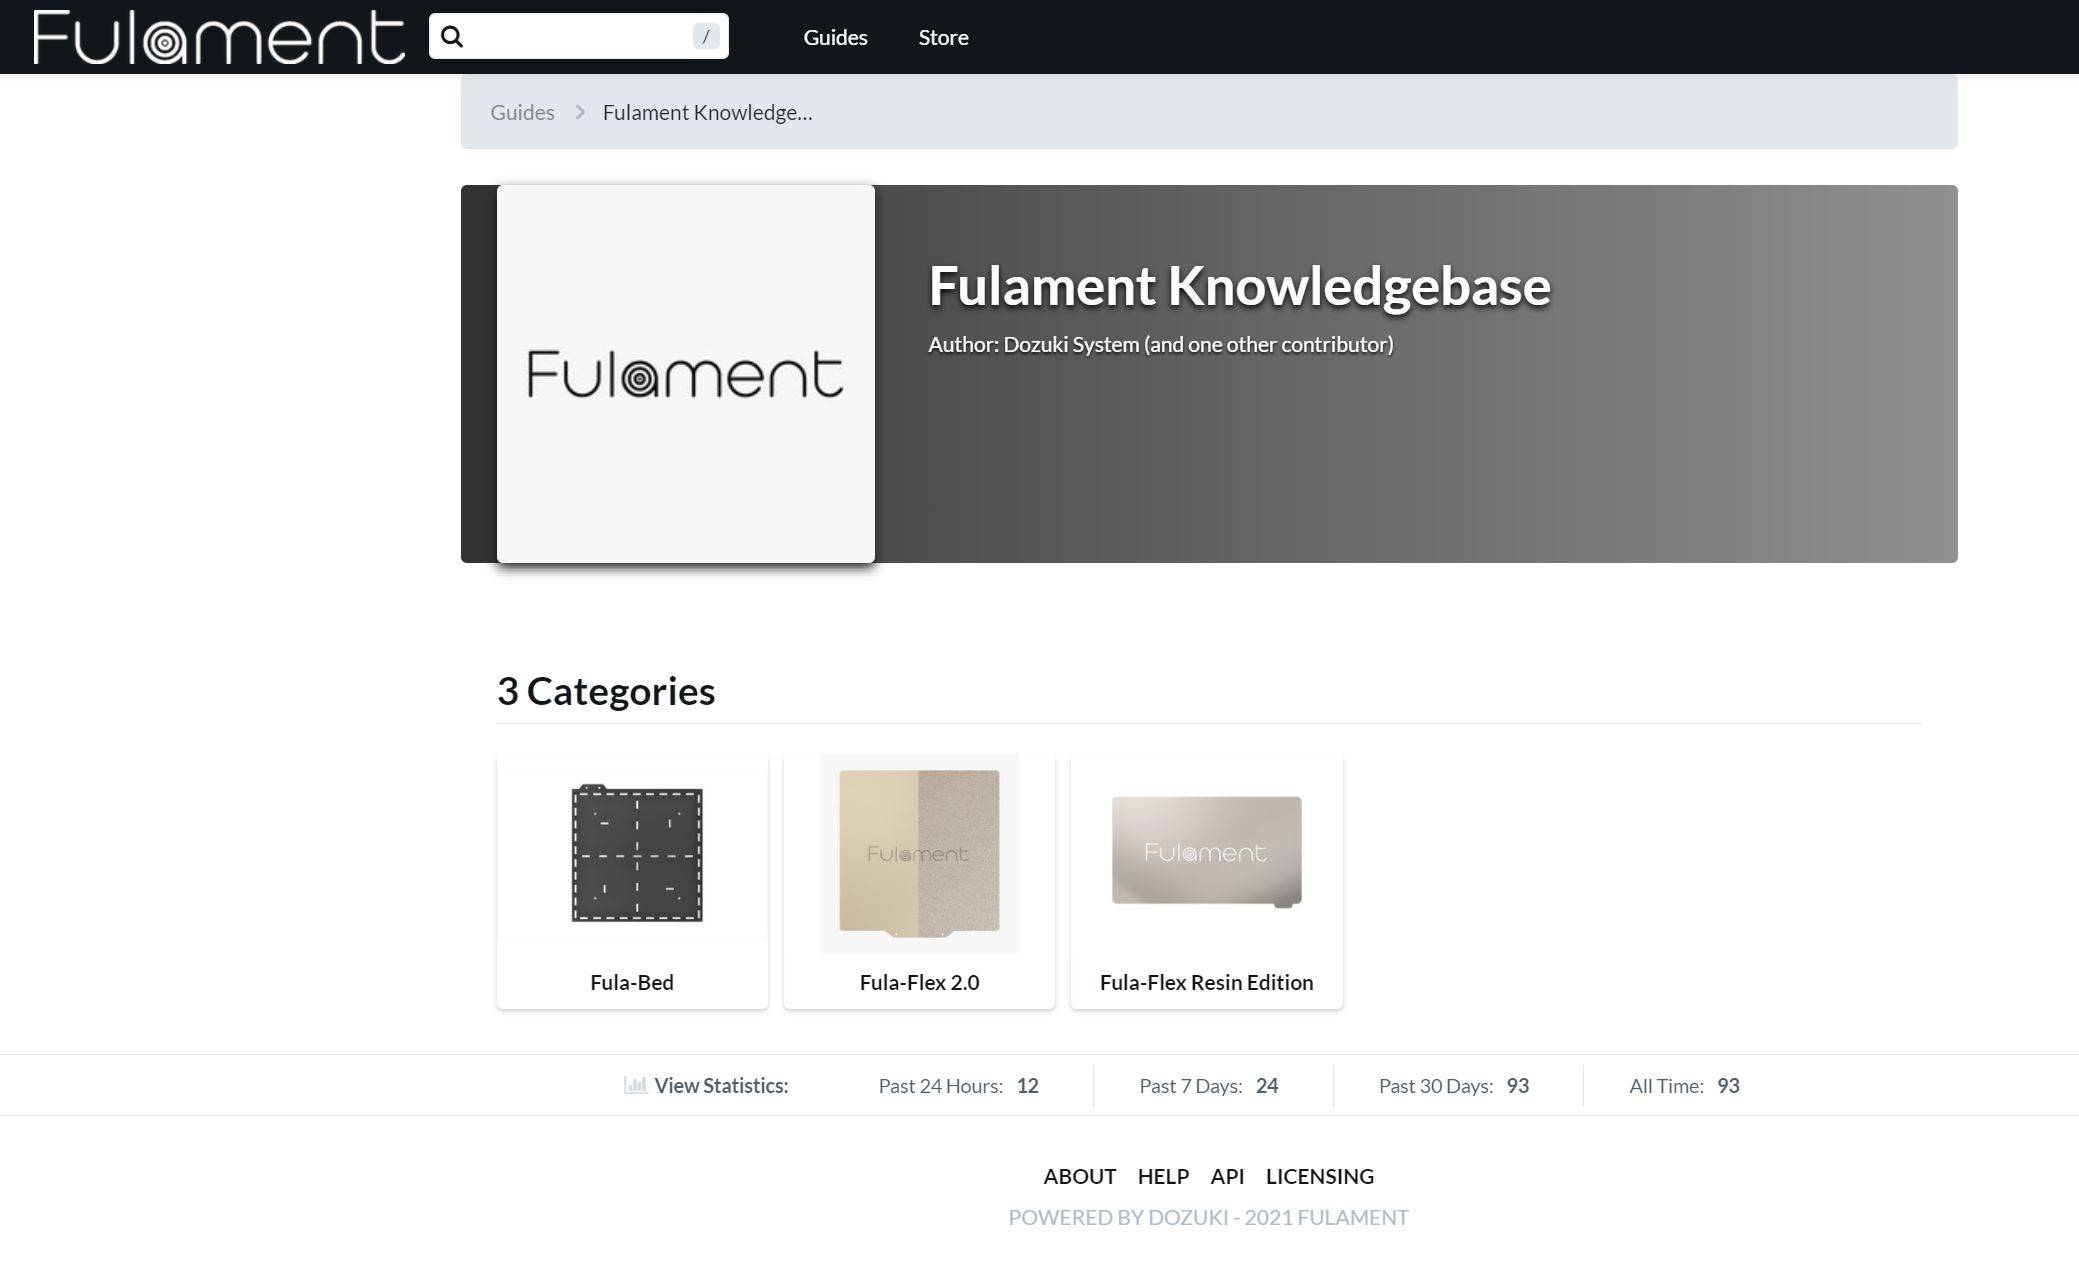Click the slash shortcut badge in search
This screenshot has height=1288, width=2079.
(x=706, y=36)
